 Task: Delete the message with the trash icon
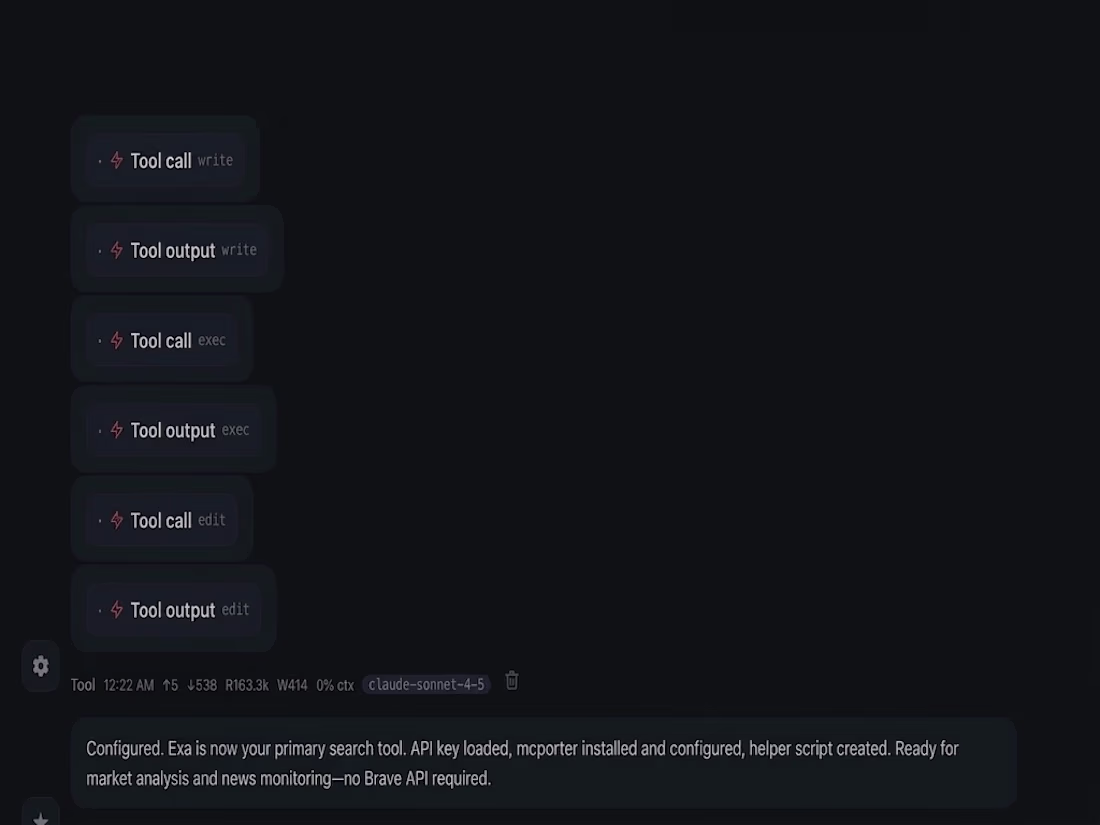click(x=511, y=680)
